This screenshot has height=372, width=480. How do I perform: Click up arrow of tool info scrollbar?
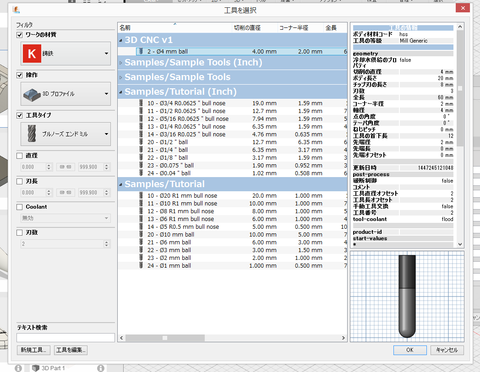pos(460,27)
